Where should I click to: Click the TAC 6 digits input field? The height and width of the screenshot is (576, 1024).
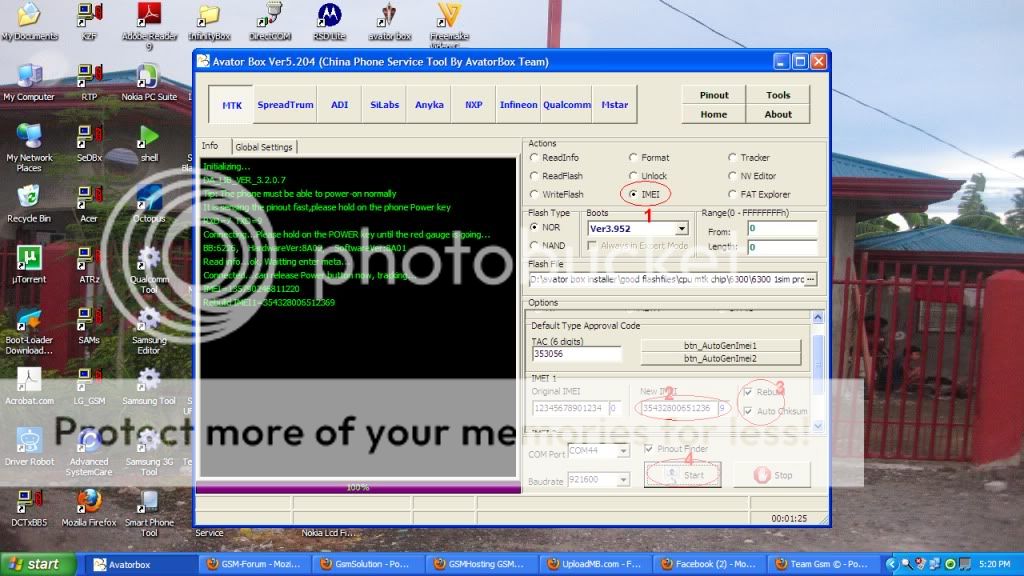pos(576,353)
